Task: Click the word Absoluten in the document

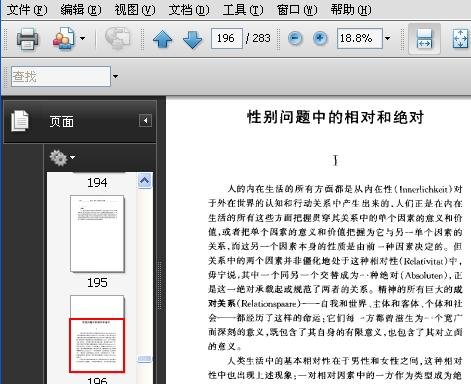Action: 425,275
